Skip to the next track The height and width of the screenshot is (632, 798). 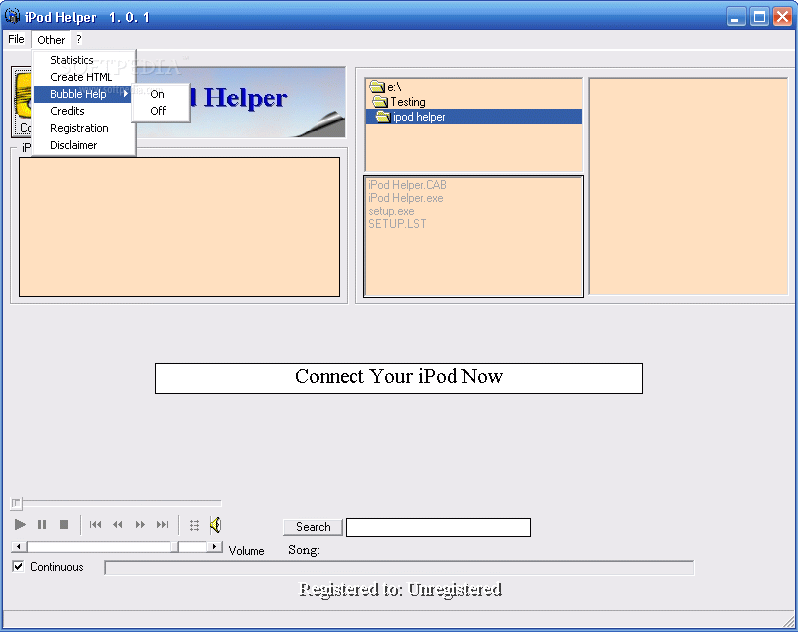pyautogui.click(x=162, y=525)
